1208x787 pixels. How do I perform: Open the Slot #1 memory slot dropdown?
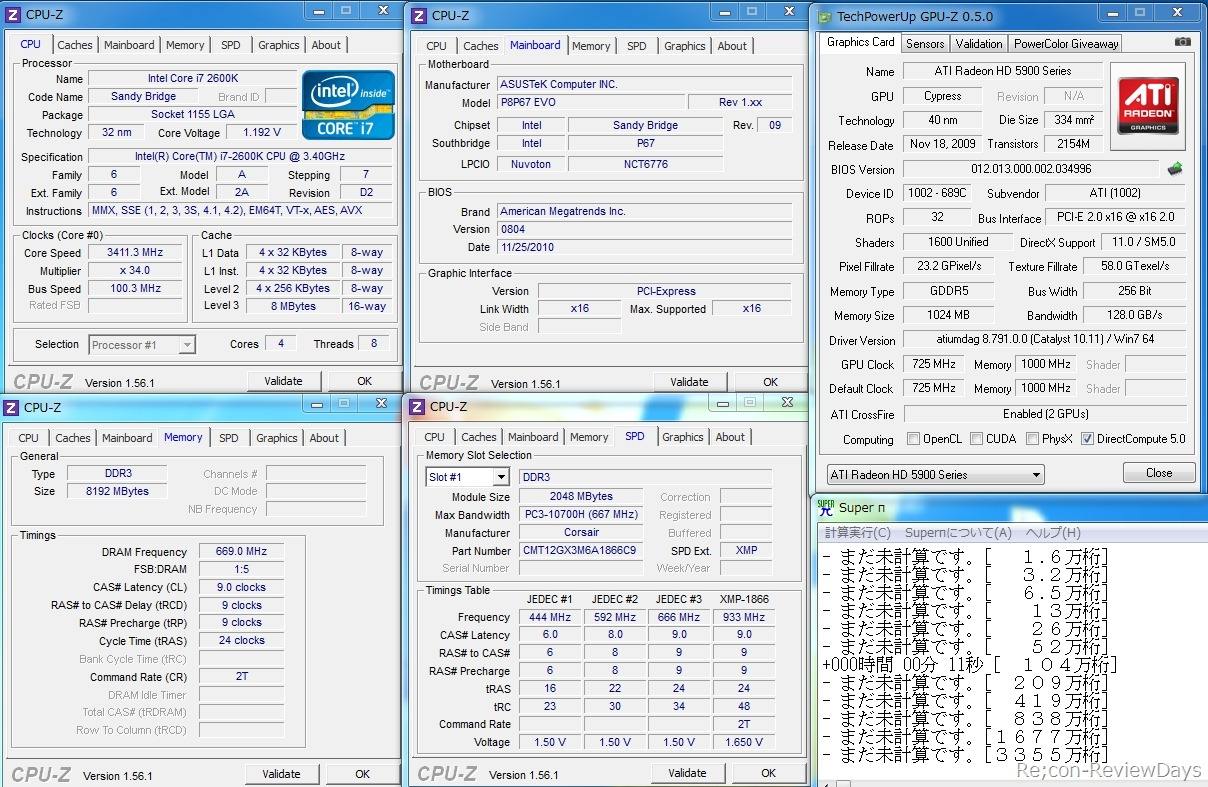pos(467,477)
